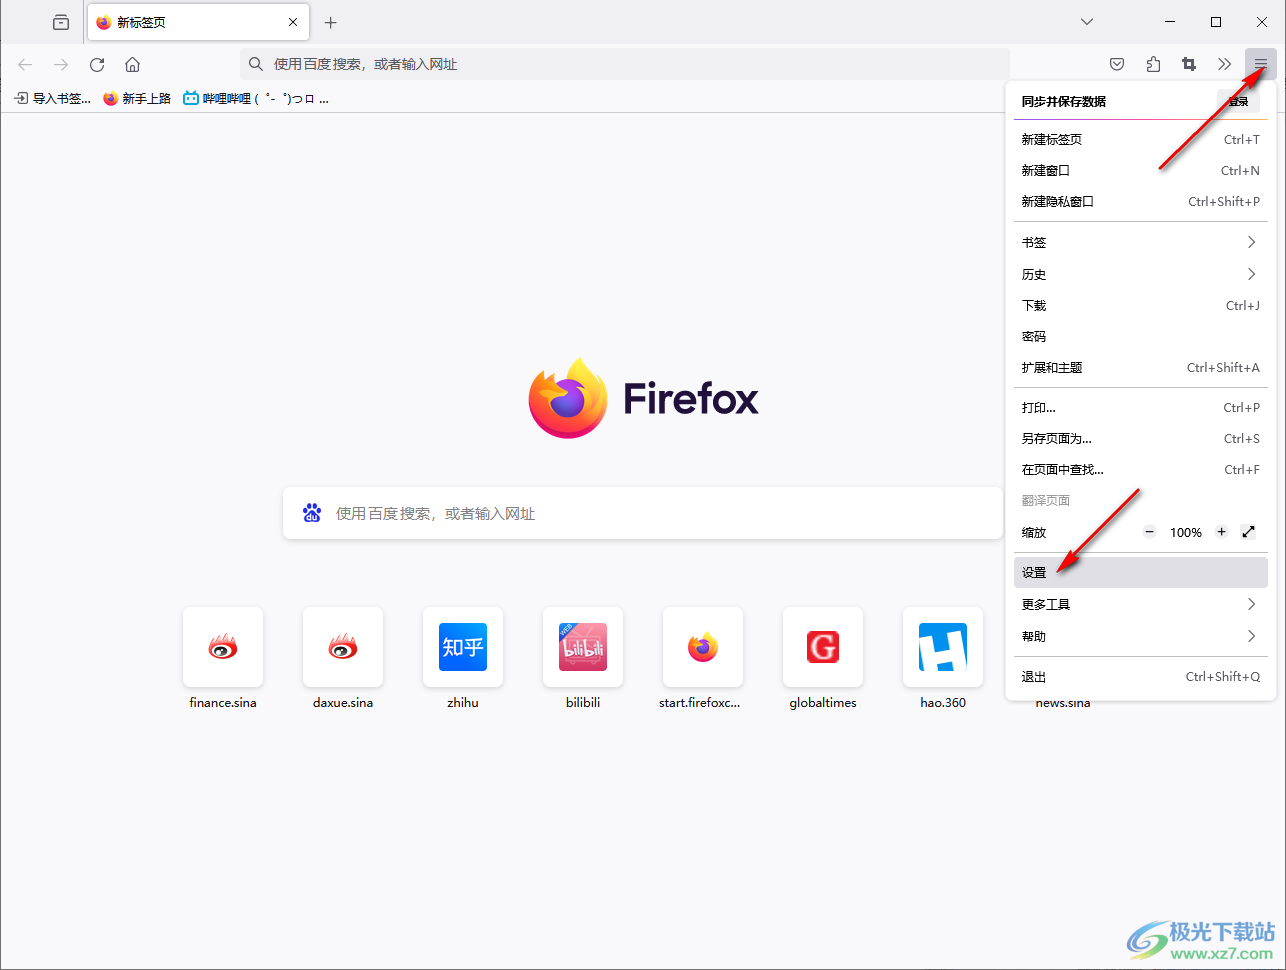
Task: Show more tools overflow chevron
Action: [x=1225, y=64]
